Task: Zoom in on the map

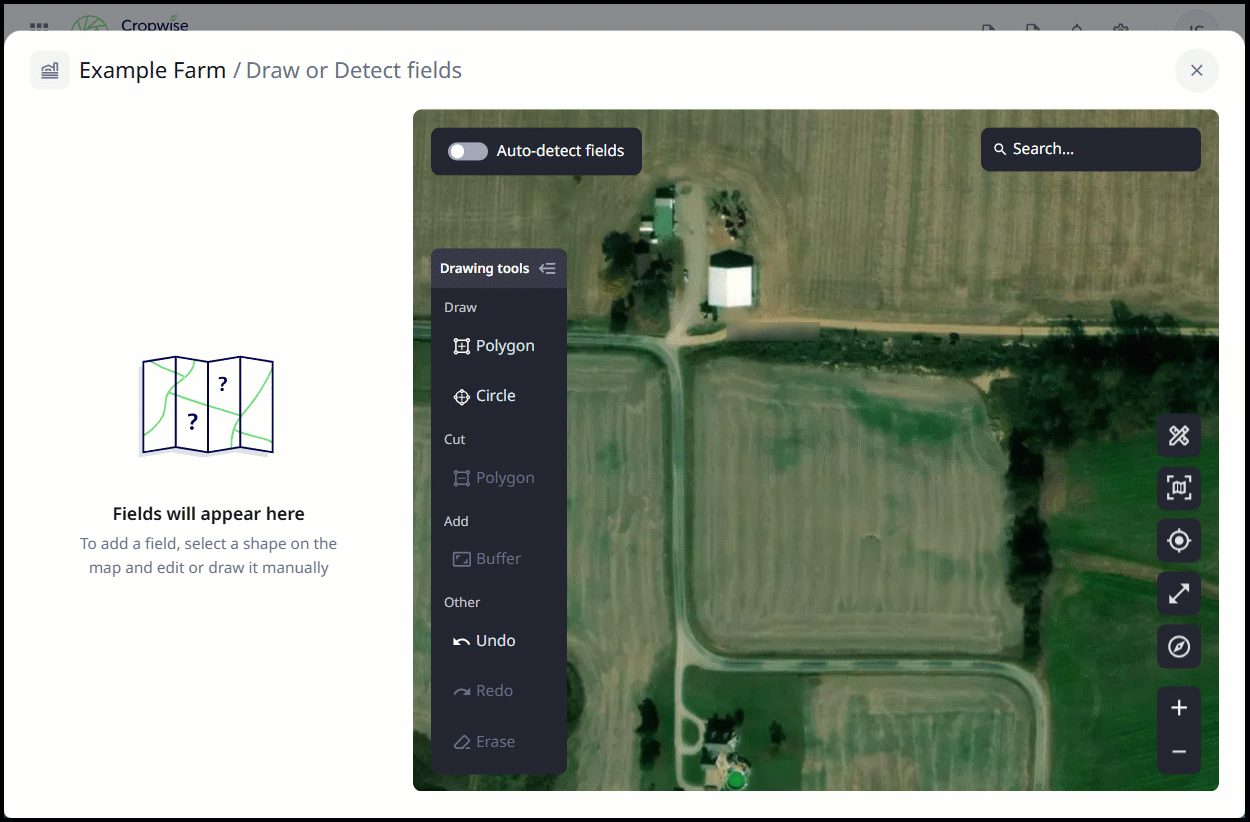Action: point(1179,708)
